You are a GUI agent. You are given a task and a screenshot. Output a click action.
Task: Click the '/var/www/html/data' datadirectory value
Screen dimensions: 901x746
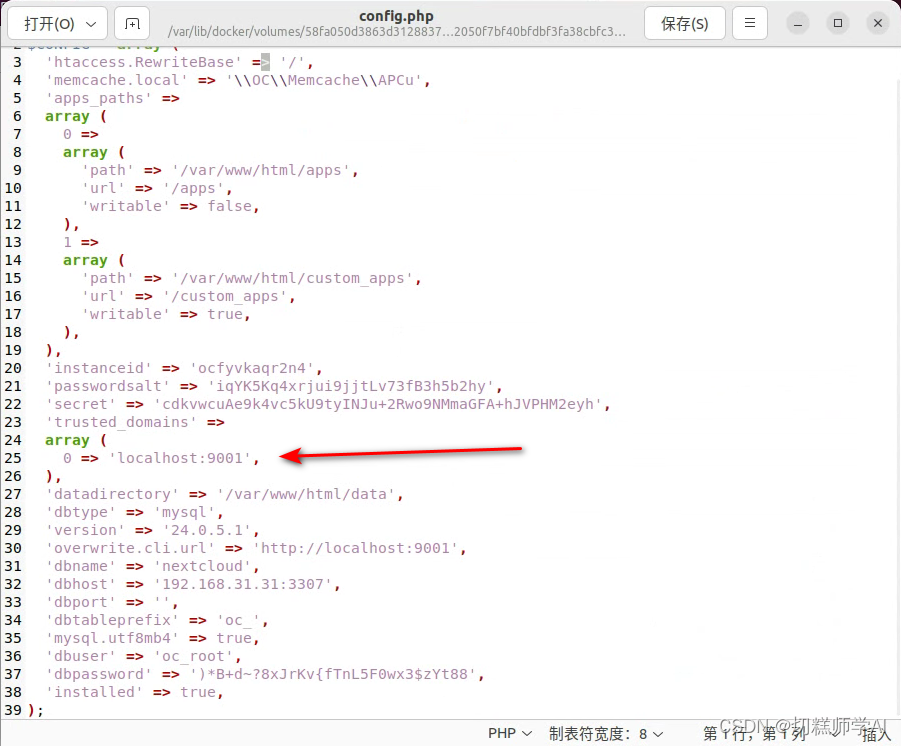(306, 494)
